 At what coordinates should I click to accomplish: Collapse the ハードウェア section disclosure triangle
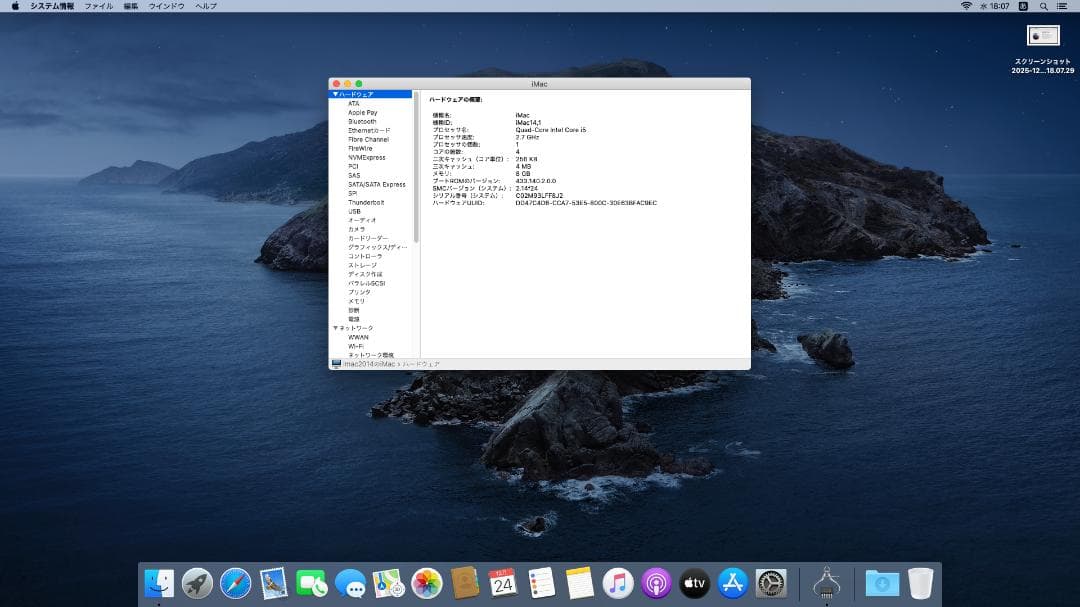click(x=336, y=93)
